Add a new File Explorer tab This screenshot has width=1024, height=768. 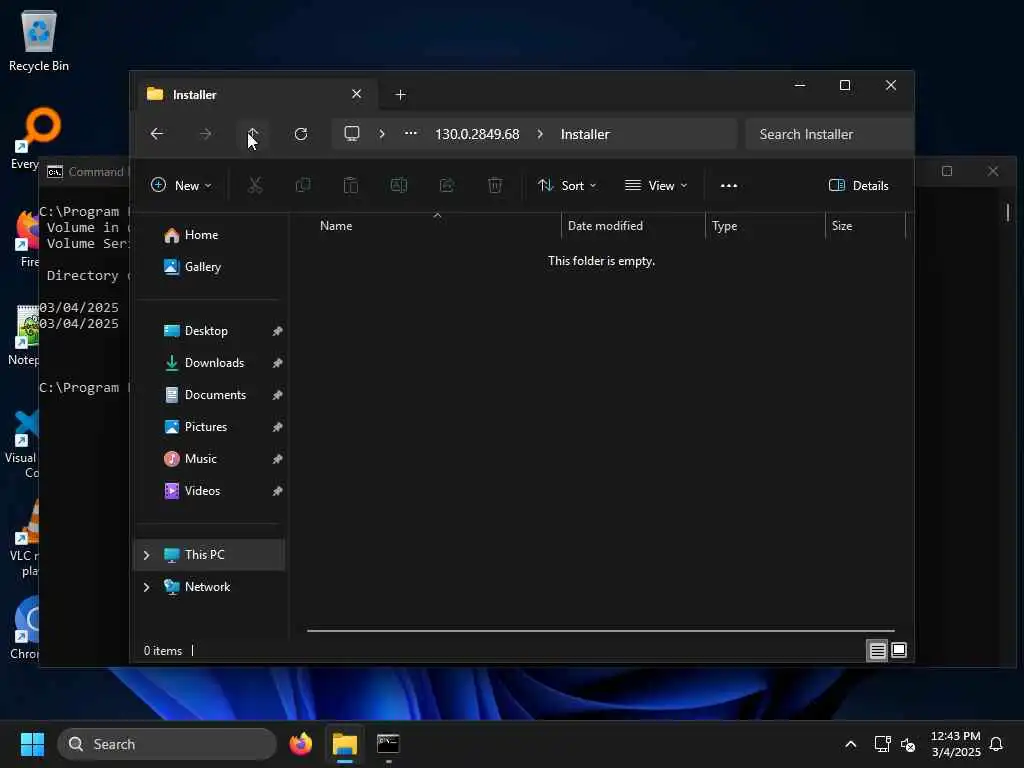(401, 95)
